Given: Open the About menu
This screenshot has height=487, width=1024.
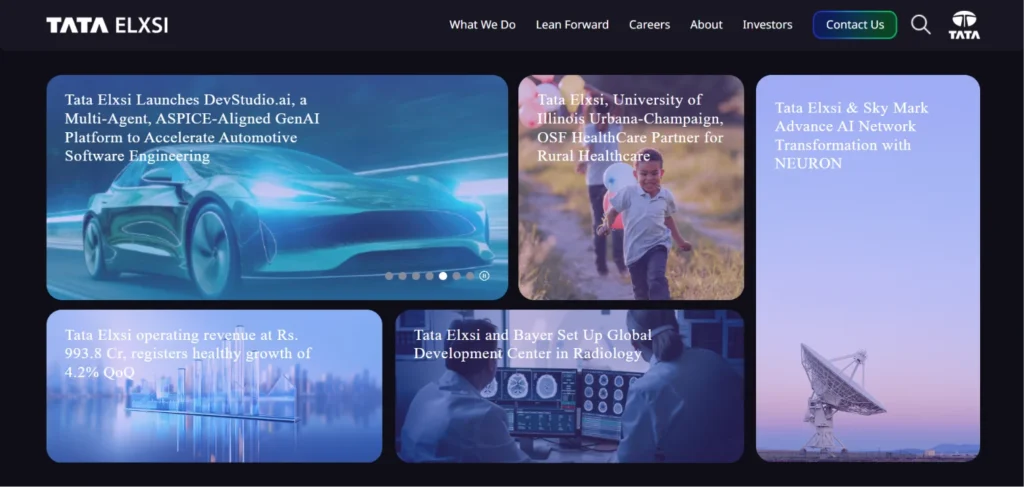Looking at the screenshot, I should tap(706, 25).
